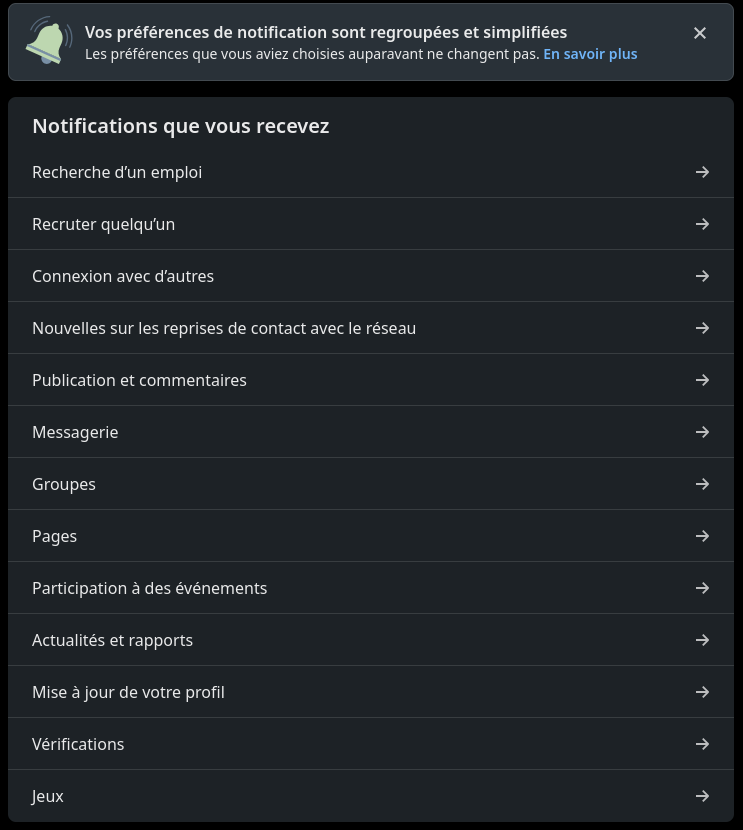Select the arrow next to Jeux

point(703,796)
